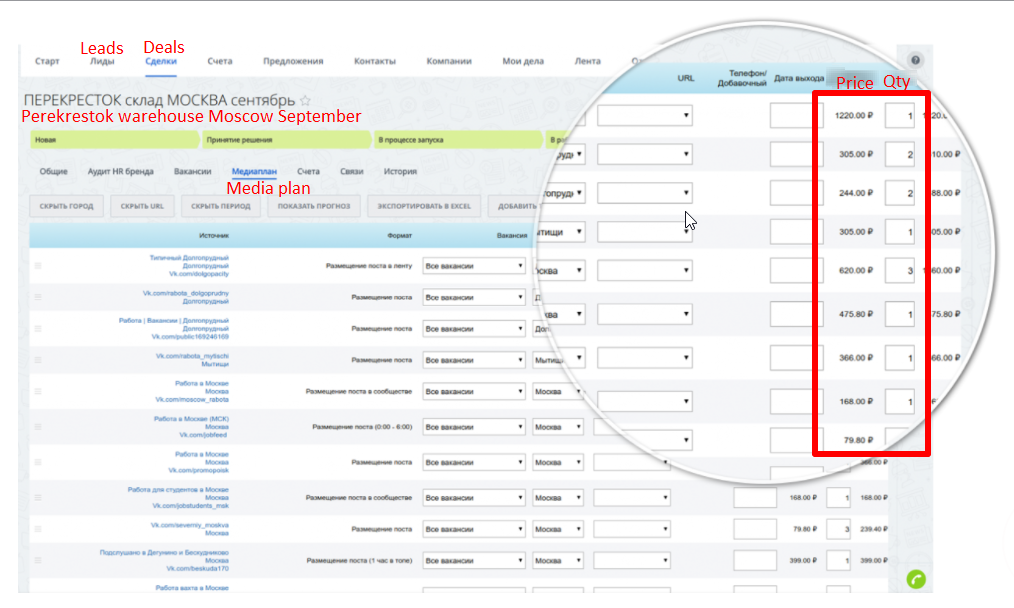Click drag handle of Vk.com/jobstudents_msk row
The image size is (1014, 608).
click(38, 497)
